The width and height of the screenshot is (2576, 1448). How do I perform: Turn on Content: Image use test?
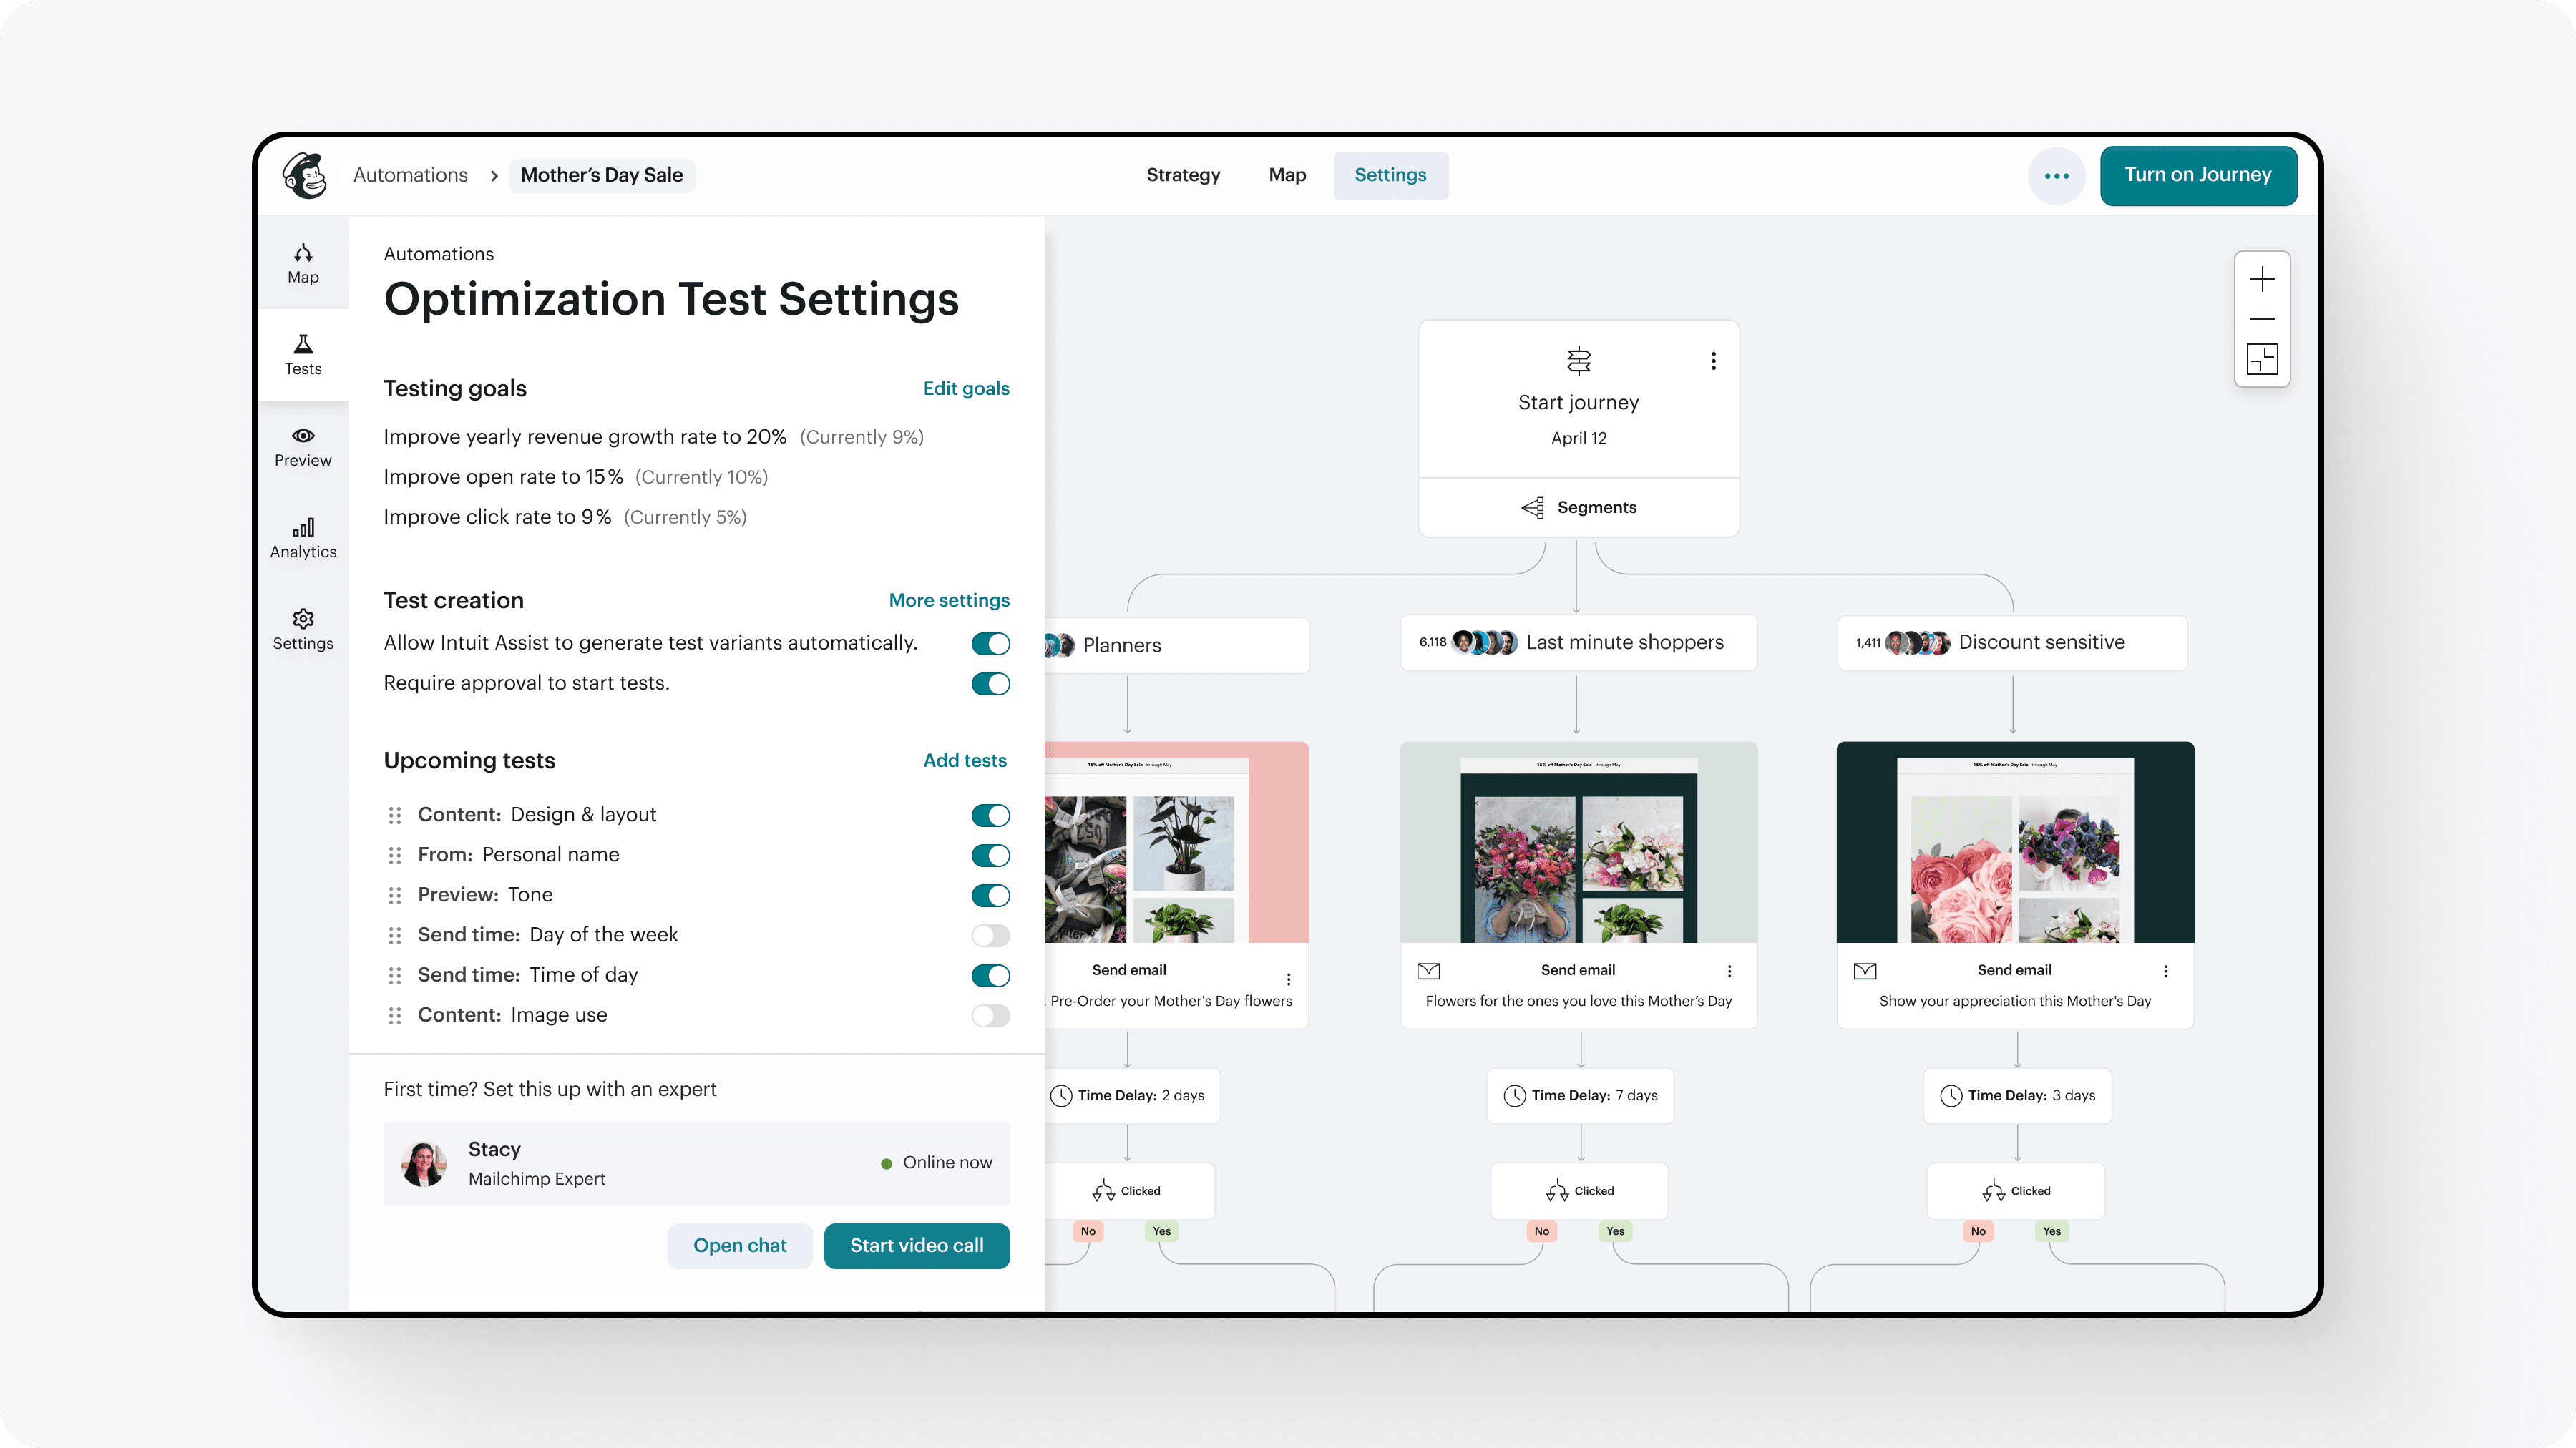tap(990, 1015)
